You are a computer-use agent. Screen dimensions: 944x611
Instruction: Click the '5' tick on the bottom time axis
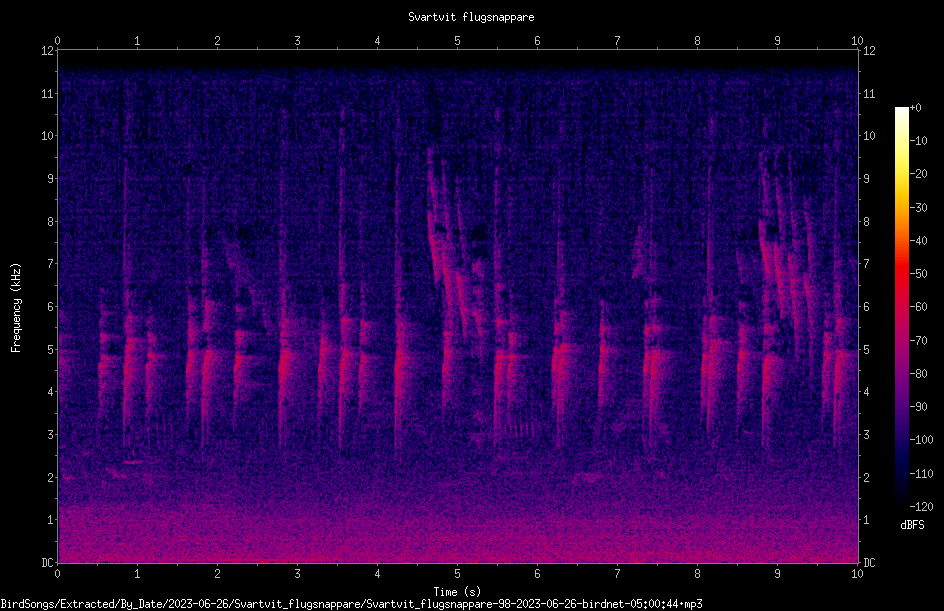point(458,574)
